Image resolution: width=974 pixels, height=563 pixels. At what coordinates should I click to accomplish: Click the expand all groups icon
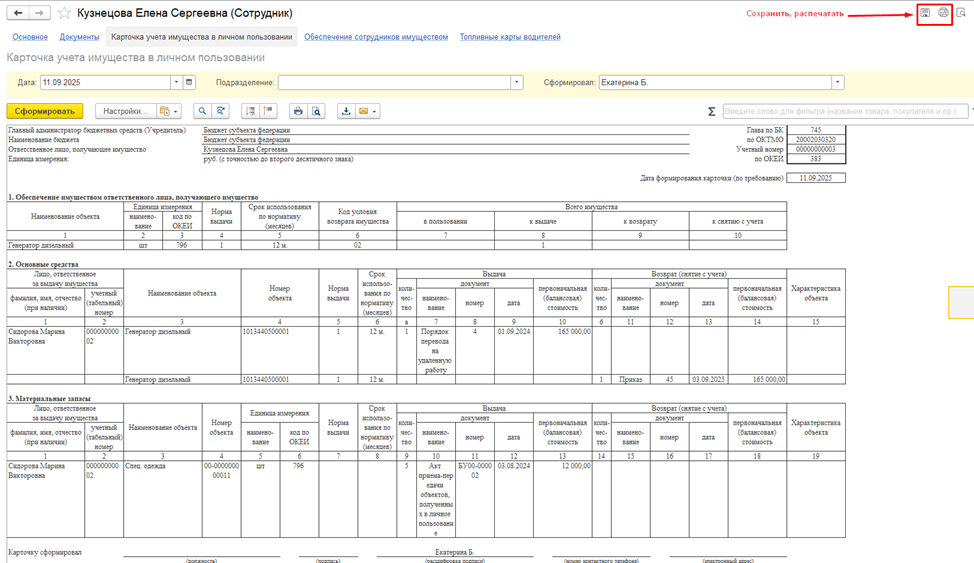coord(250,111)
